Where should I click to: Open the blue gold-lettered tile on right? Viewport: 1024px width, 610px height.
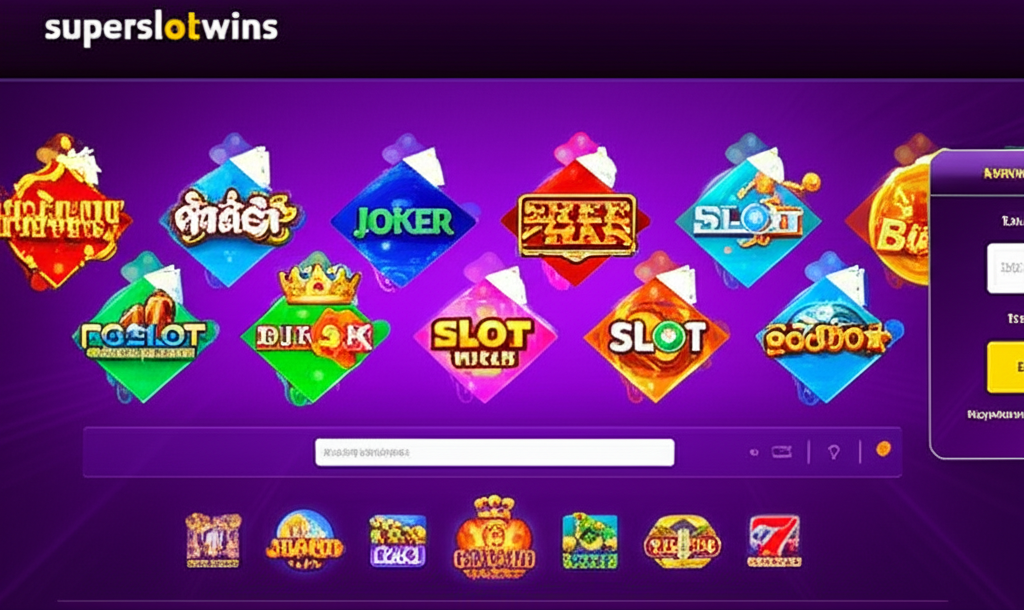tap(828, 336)
